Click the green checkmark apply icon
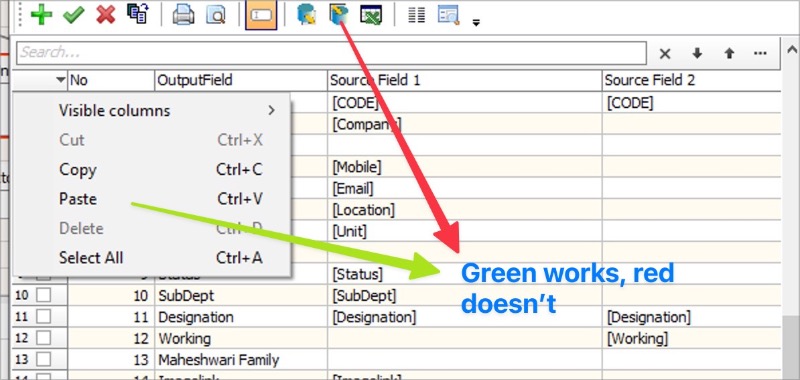 [x=73, y=15]
